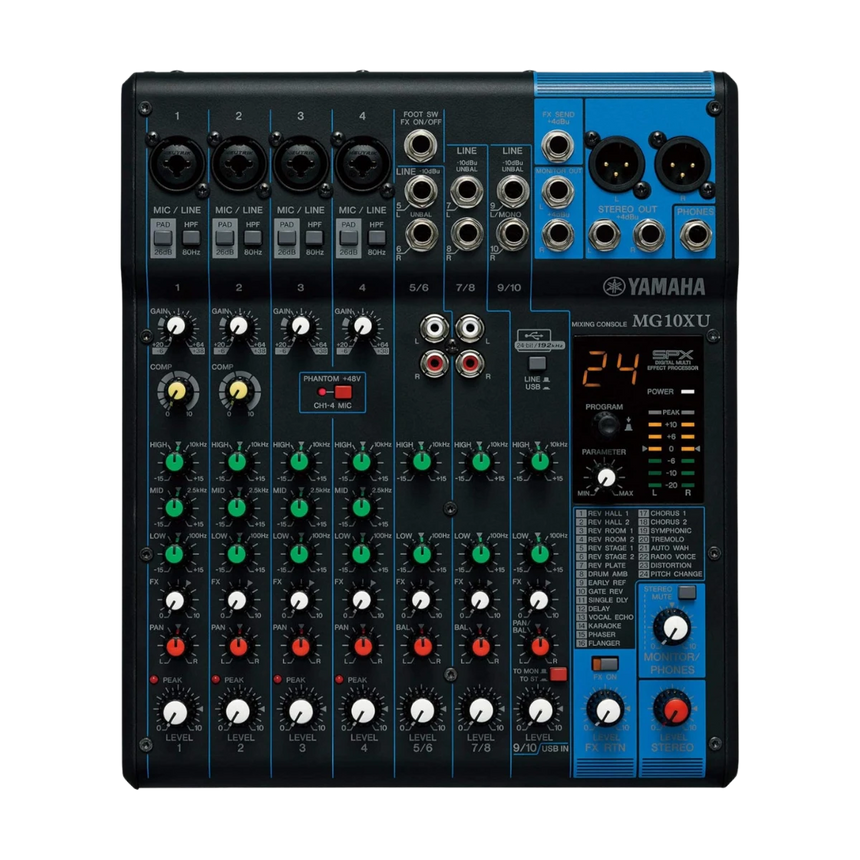This screenshot has height=860, width=860.
Task: Click the channel 3 MID EQ knob
Action: pyautogui.click(x=299, y=508)
